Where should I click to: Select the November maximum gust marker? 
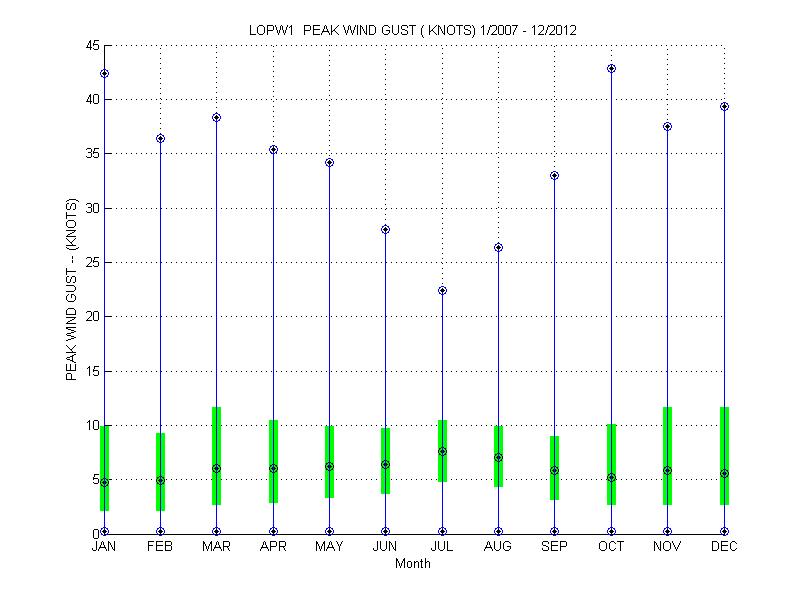pyautogui.click(x=667, y=127)
